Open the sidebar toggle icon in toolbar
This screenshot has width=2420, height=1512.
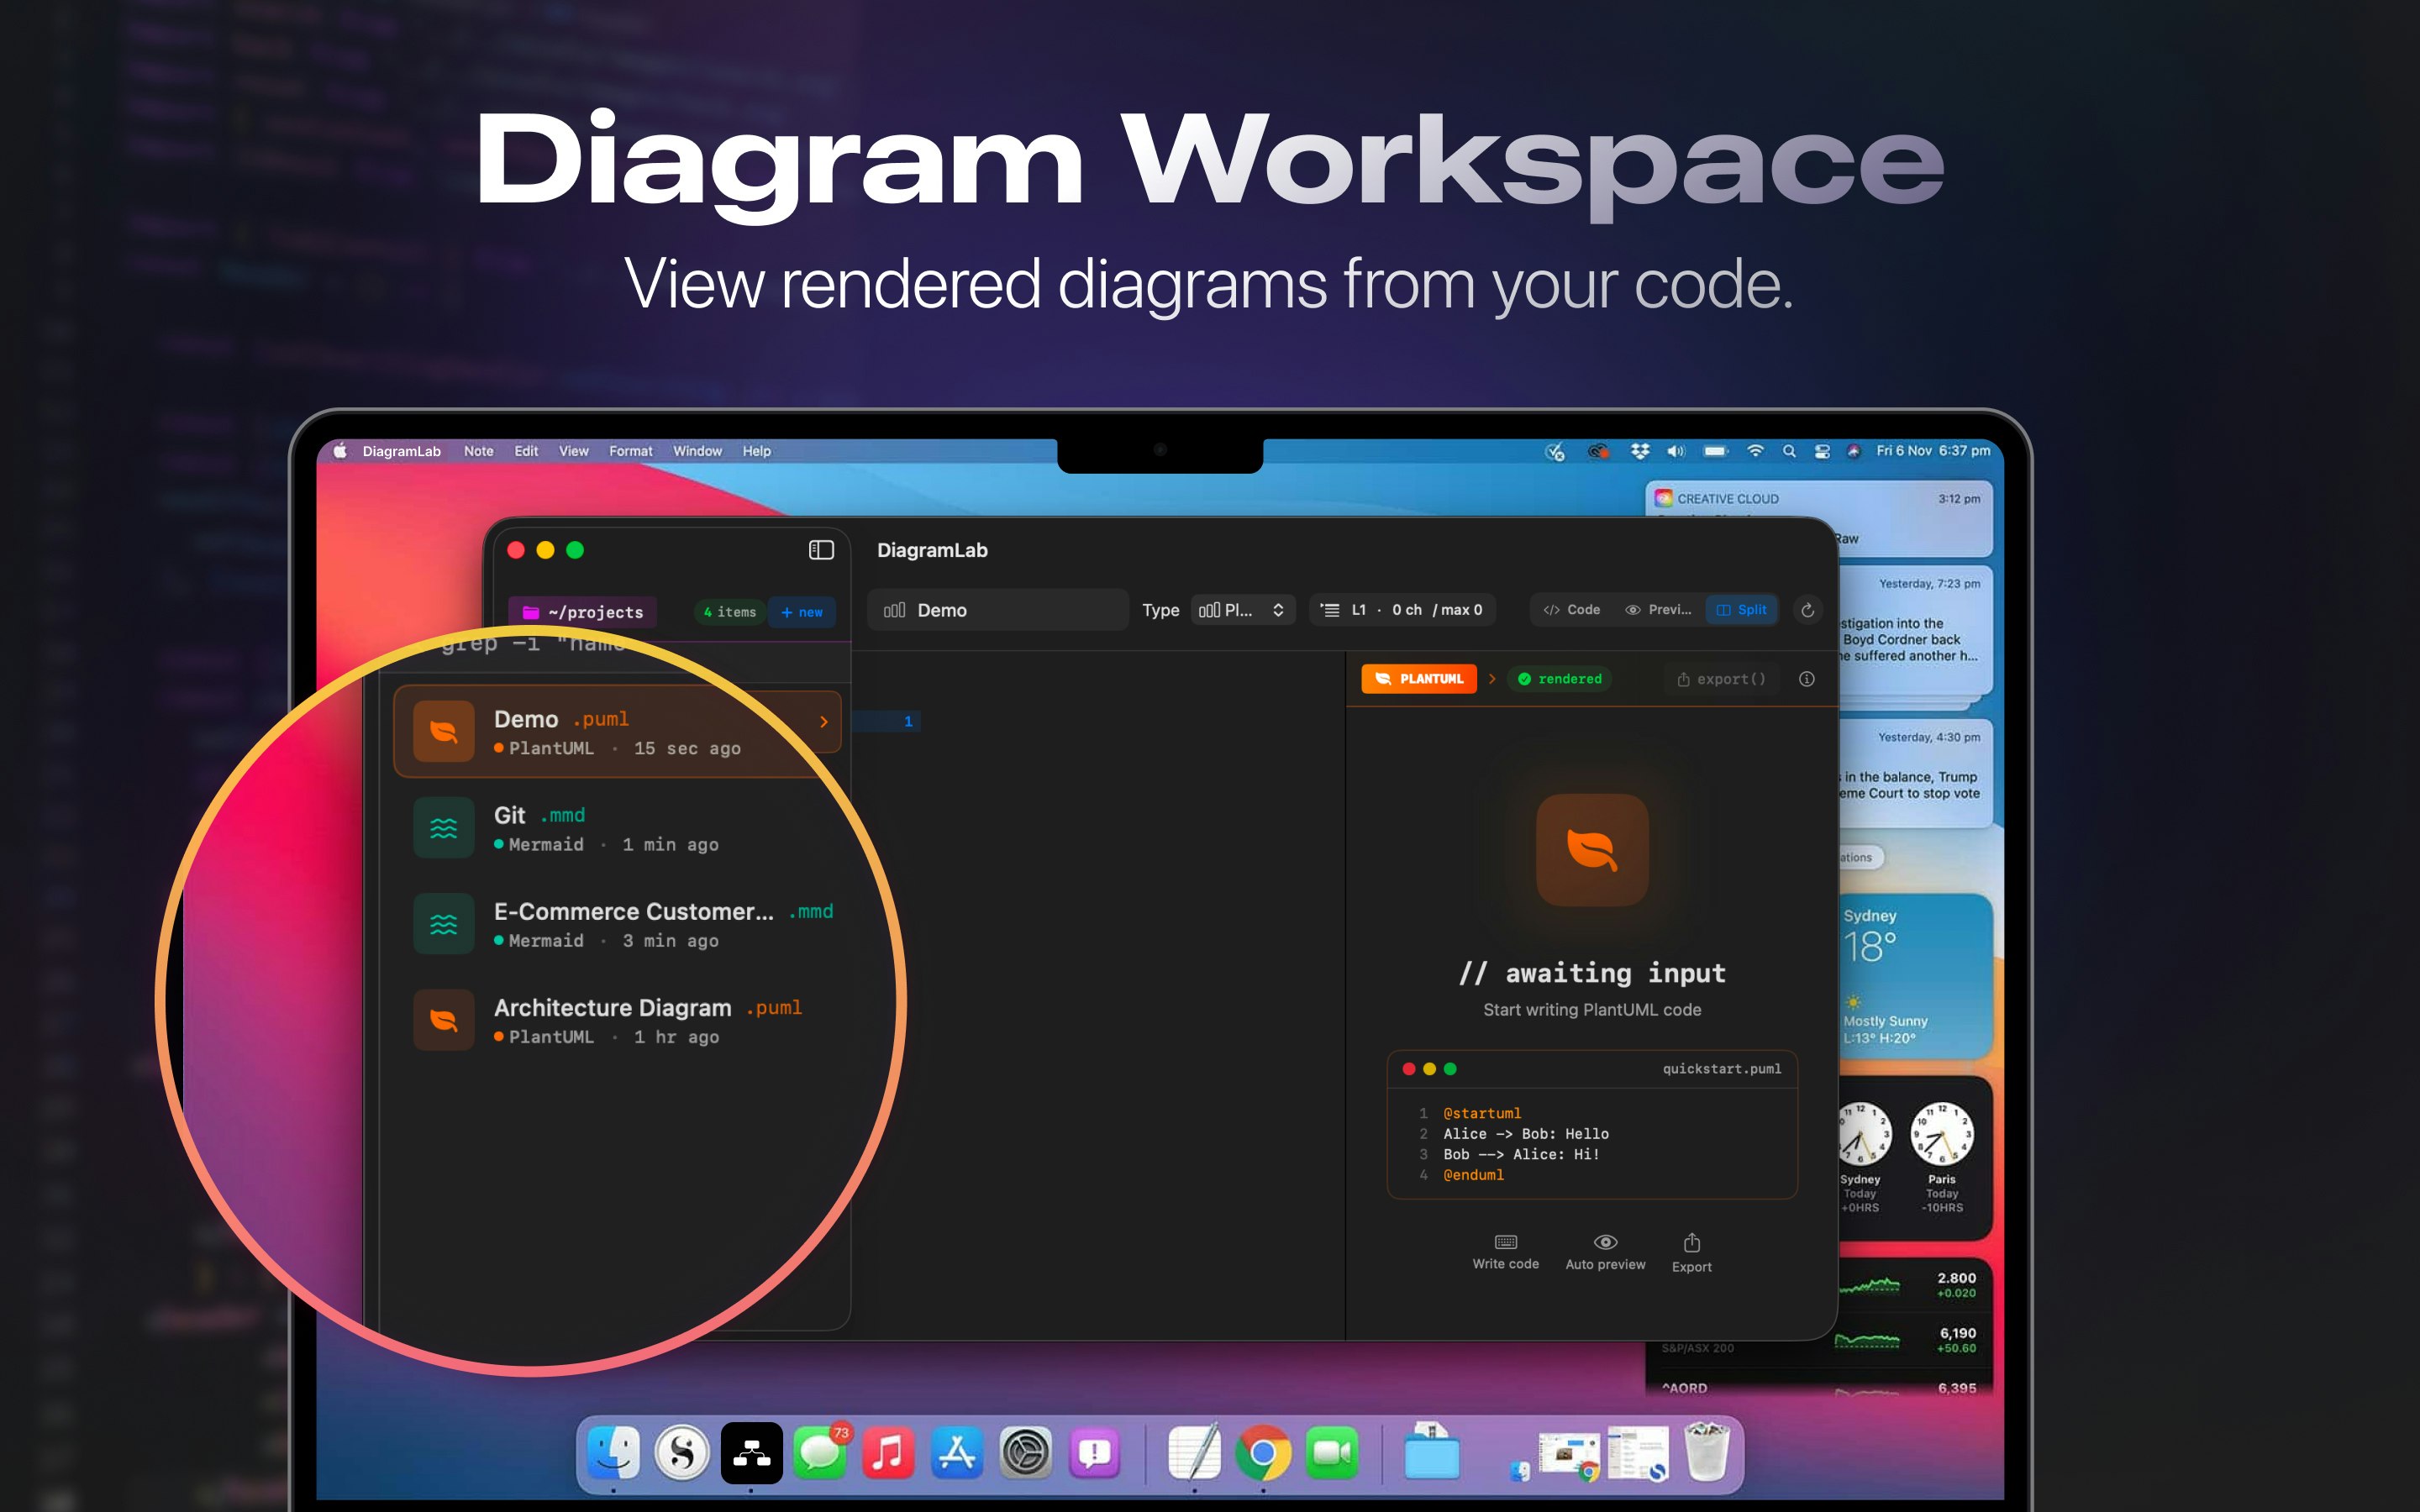pos(821,550)
